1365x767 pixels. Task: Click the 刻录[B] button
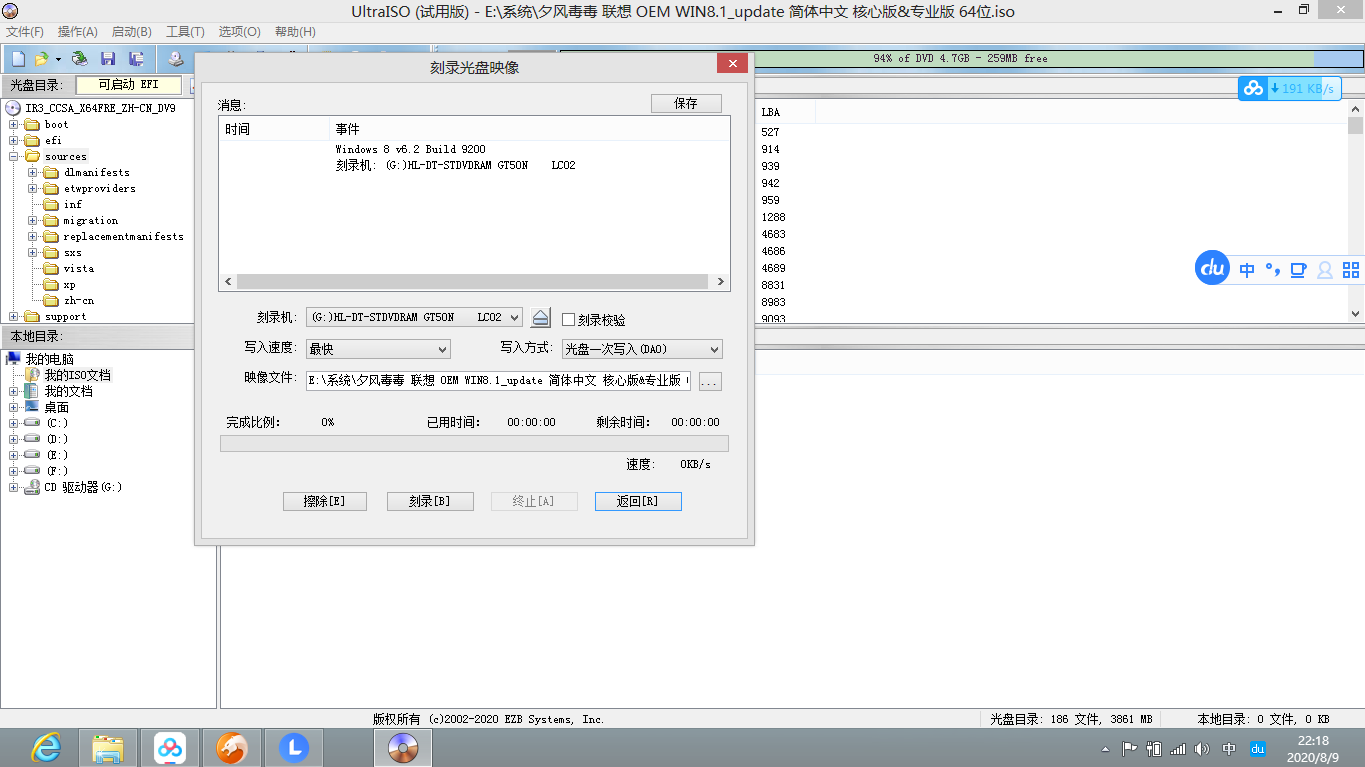point(430,501)
